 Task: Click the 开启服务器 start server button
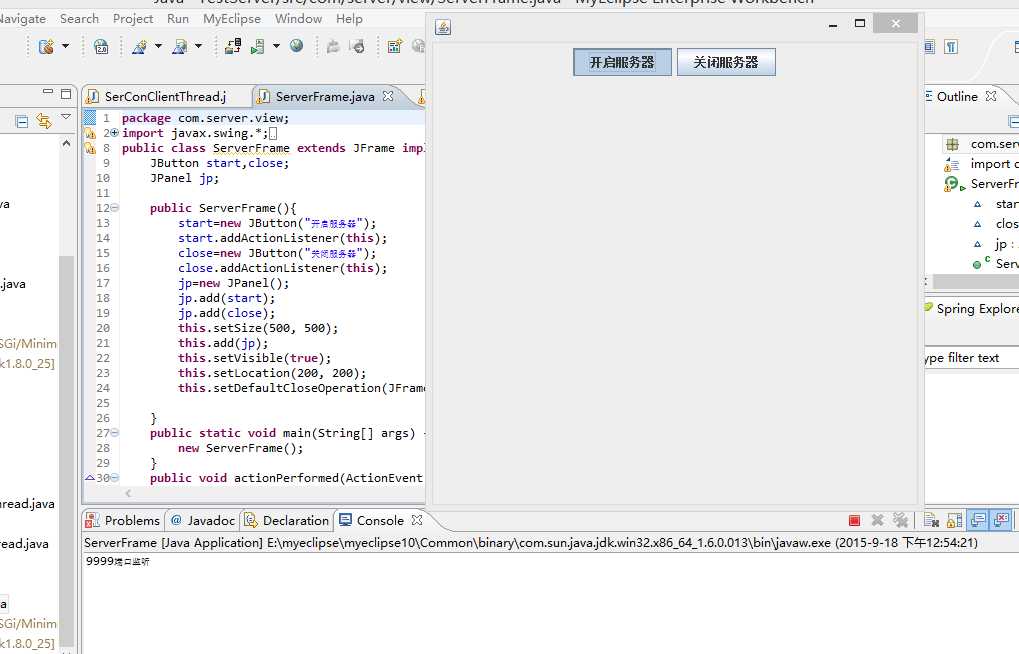tap(622, 62)
